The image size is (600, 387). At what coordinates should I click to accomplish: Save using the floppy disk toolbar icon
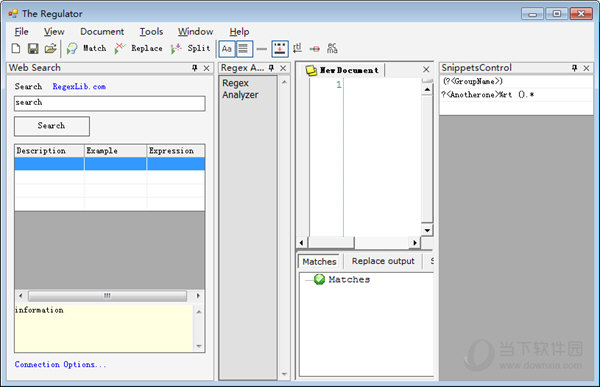coord(33,48)
